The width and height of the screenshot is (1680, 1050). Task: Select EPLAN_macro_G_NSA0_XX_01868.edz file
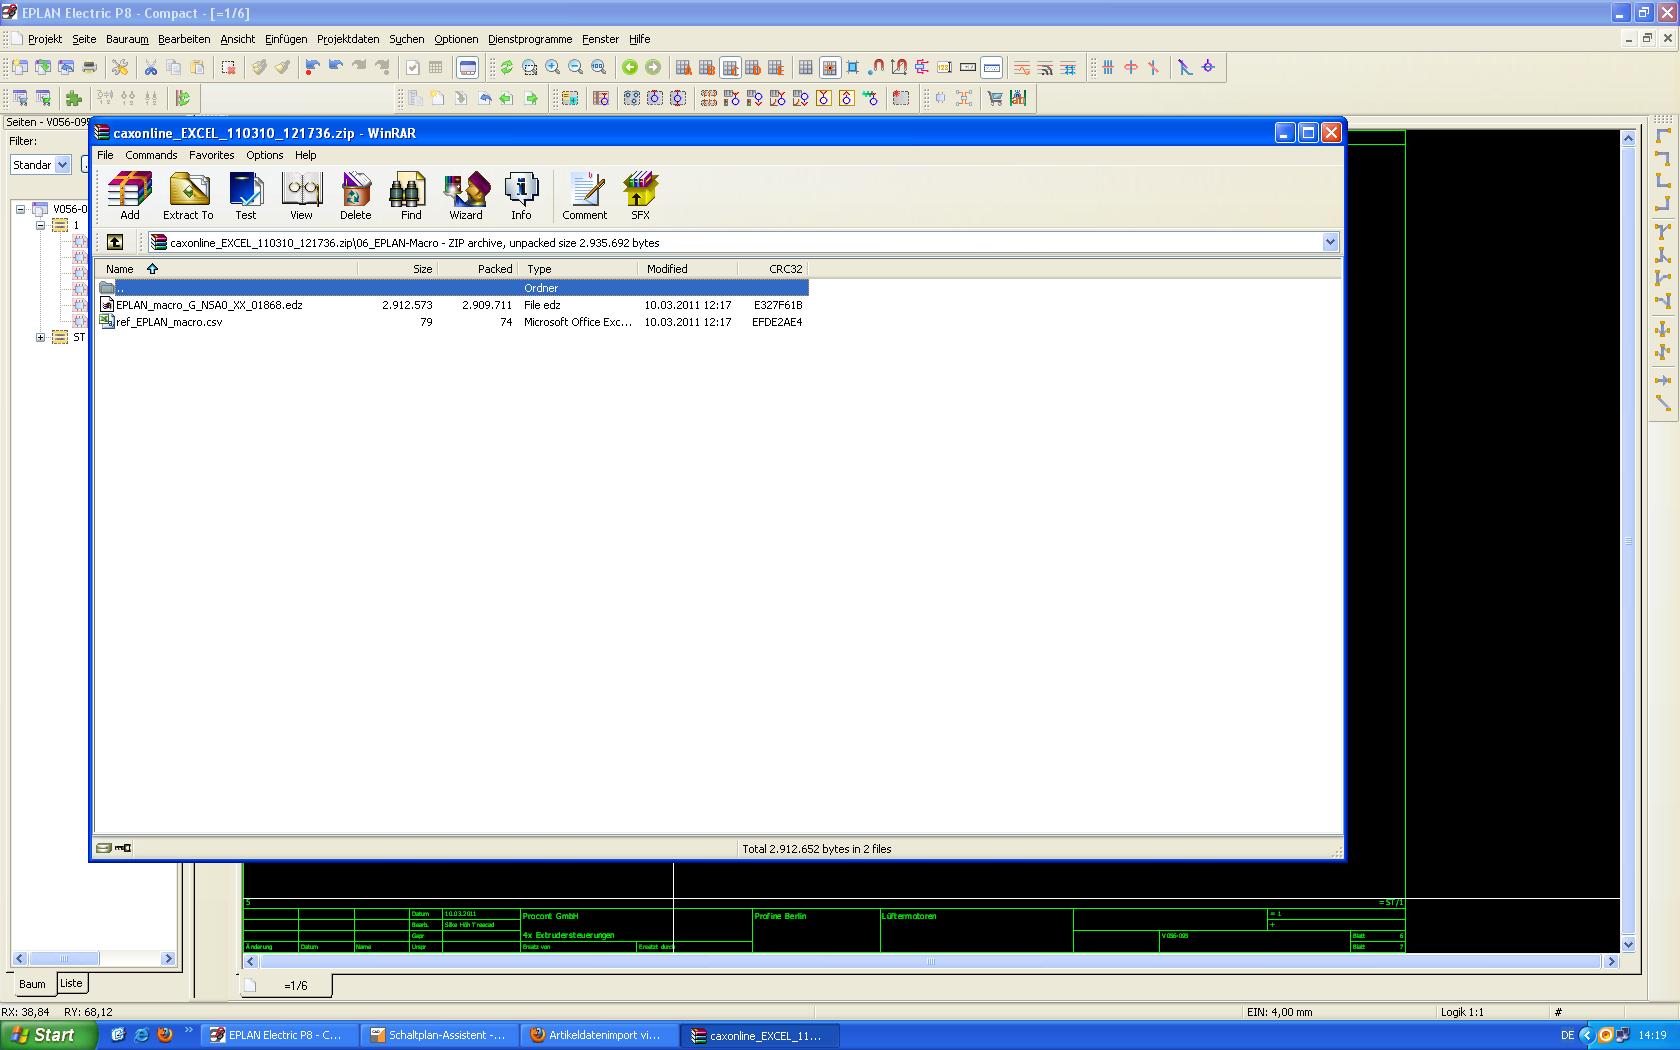tap(209, 305)
